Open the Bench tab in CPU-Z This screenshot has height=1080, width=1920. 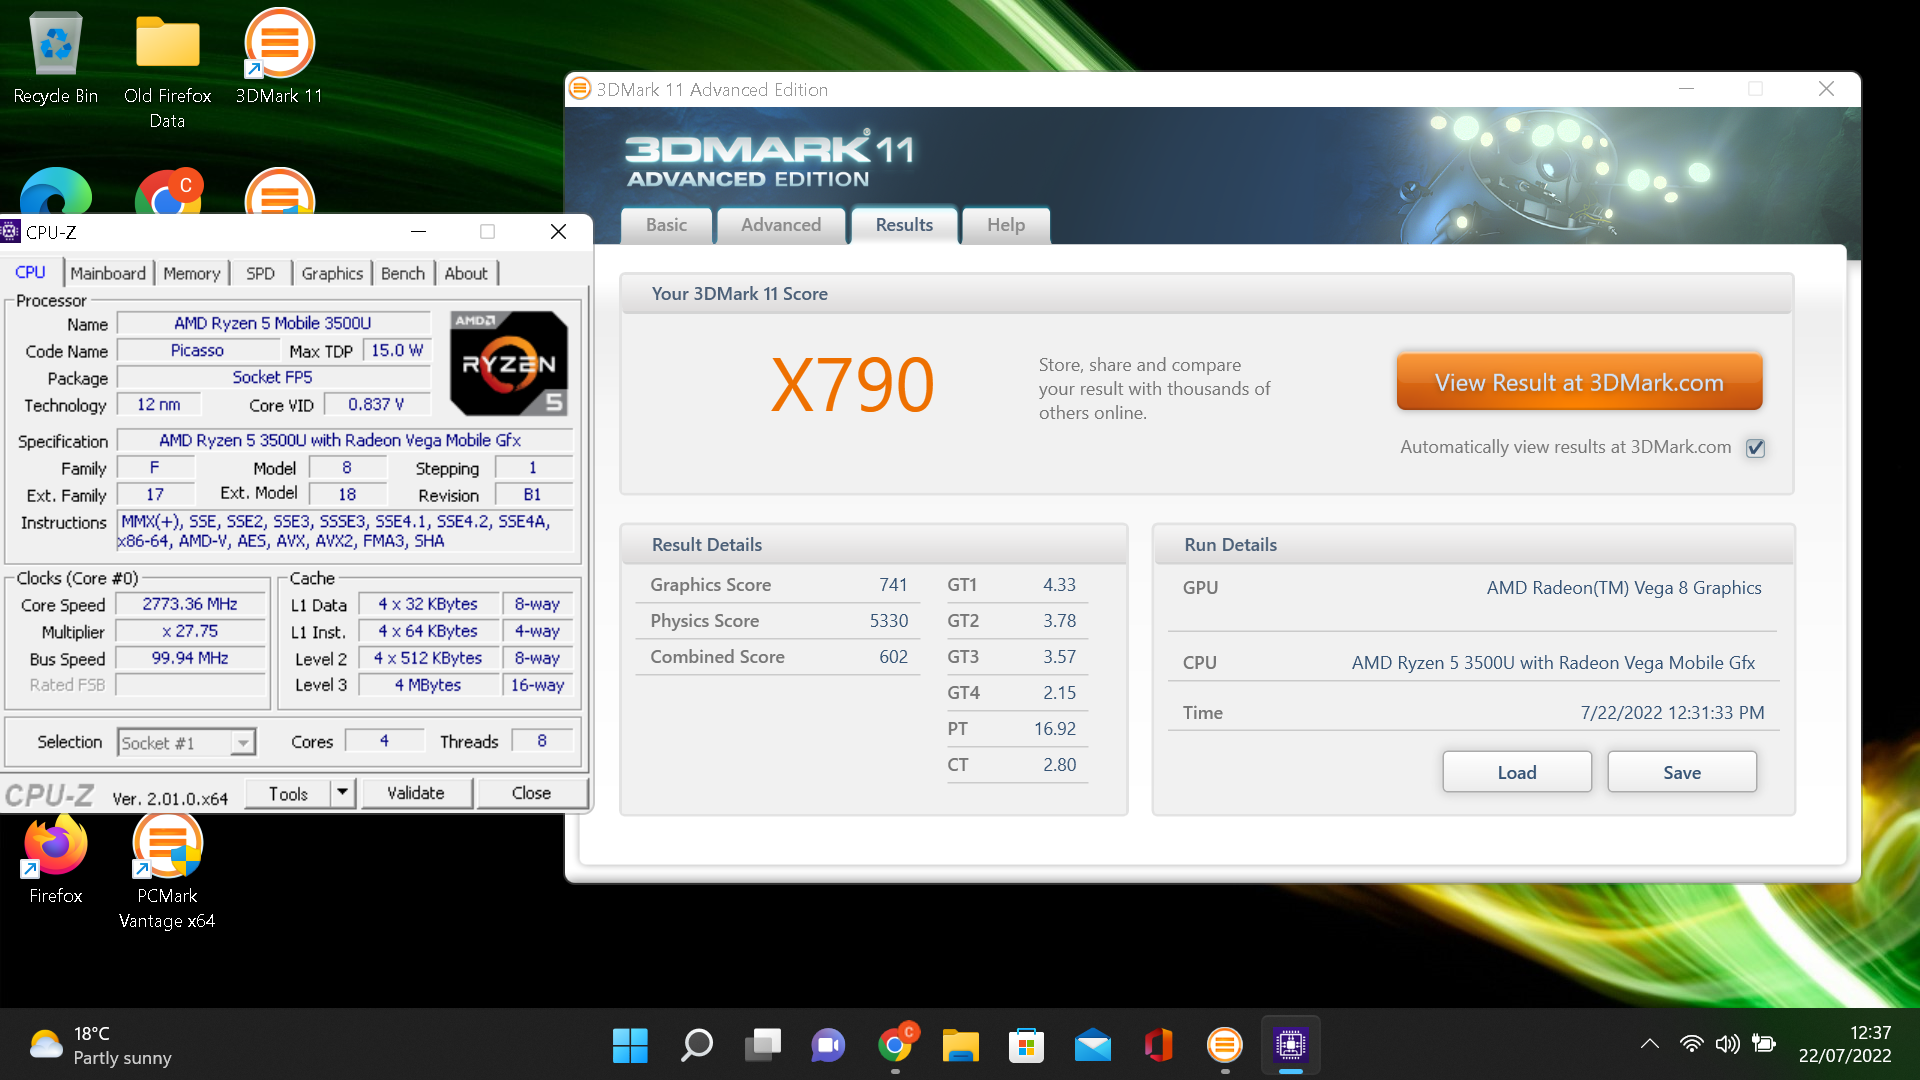pos(403,273)
